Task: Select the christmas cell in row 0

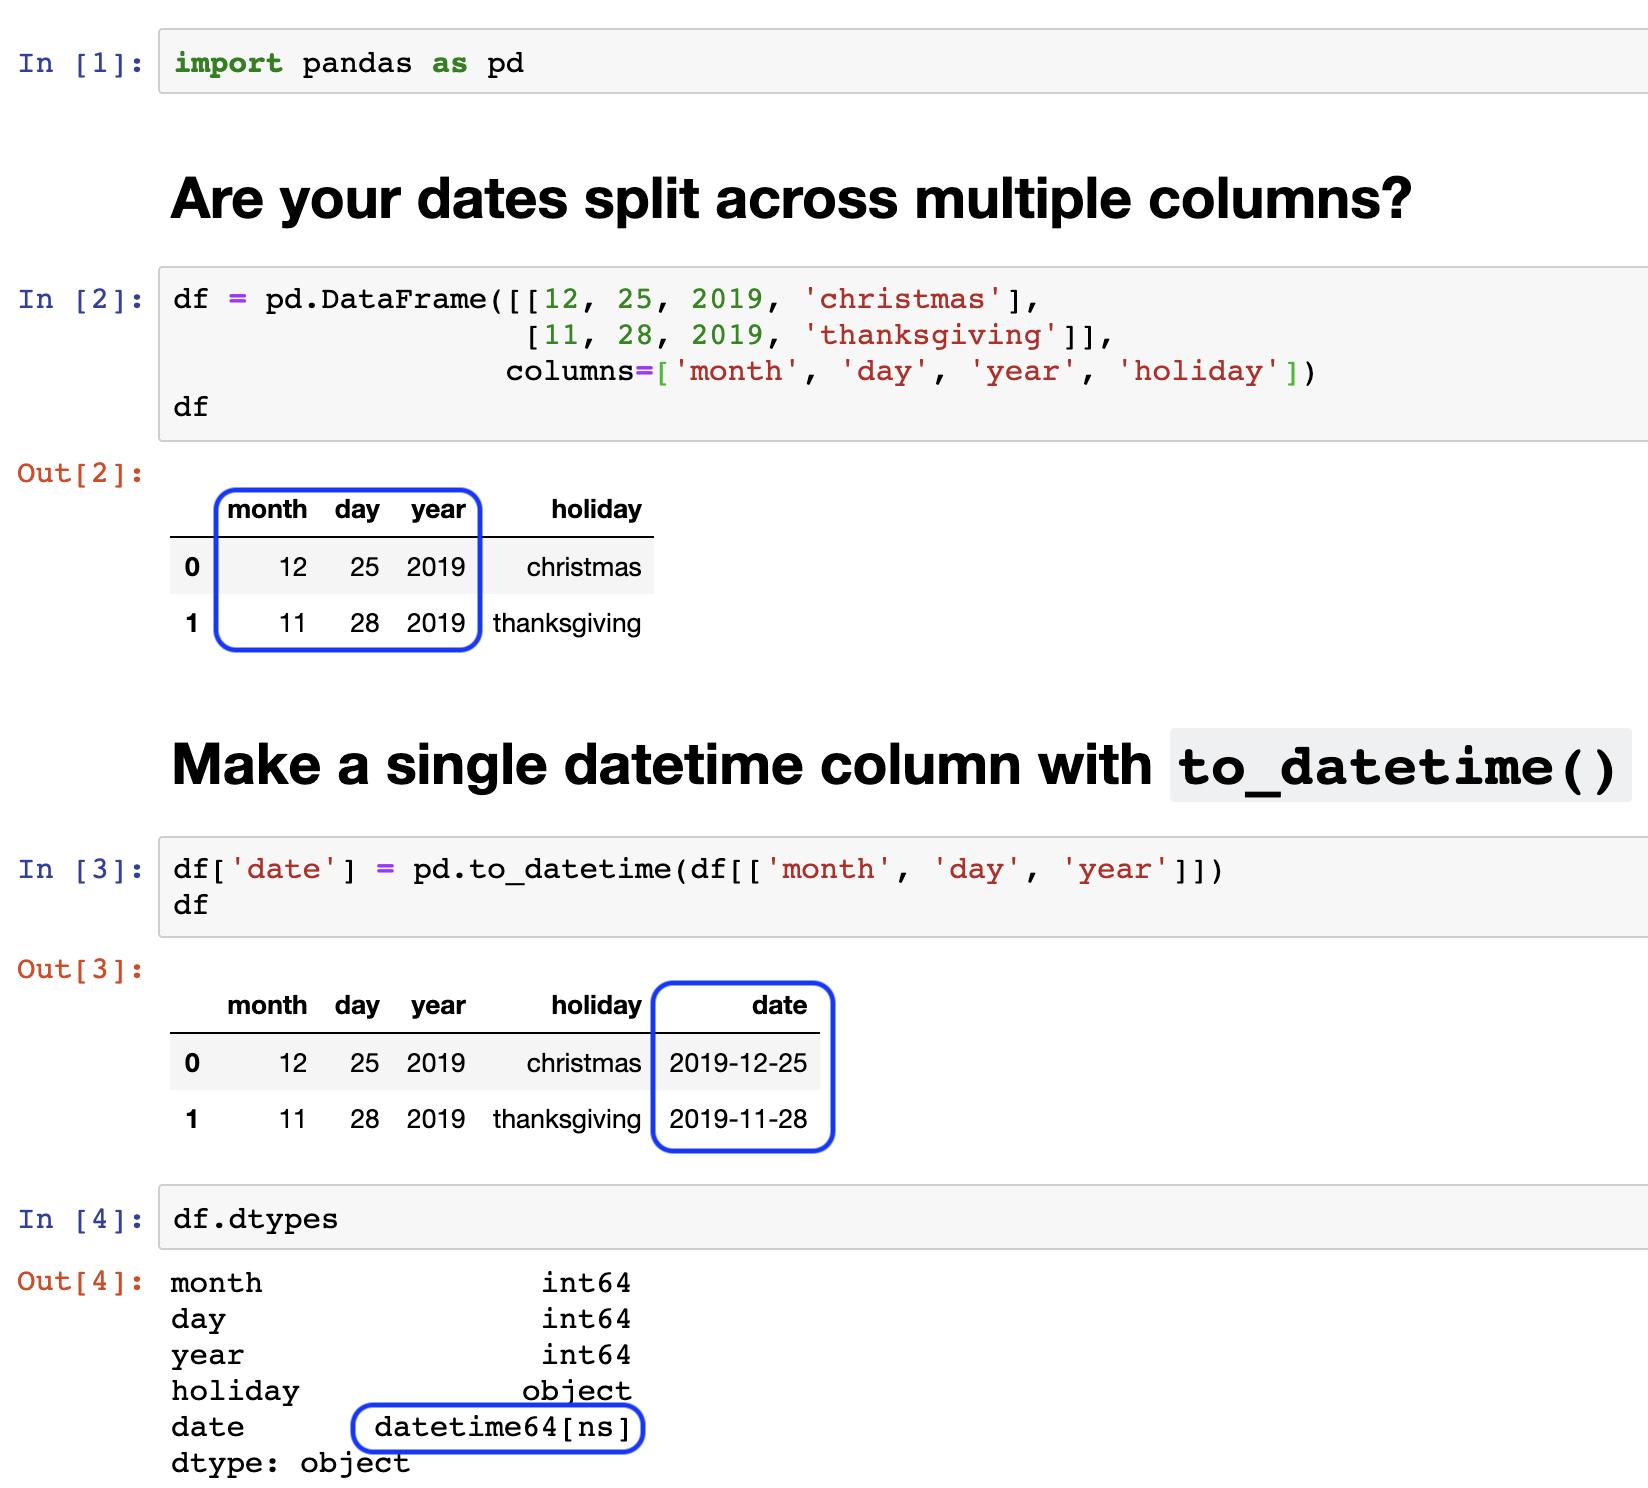Action: tap(583, 567)
